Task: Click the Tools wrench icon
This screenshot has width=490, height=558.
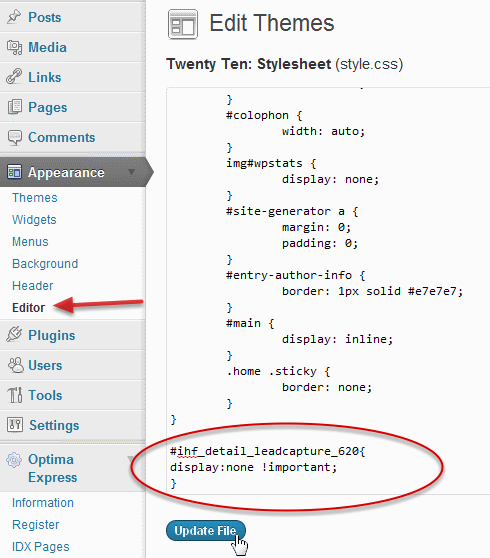Action: (15, 395)
